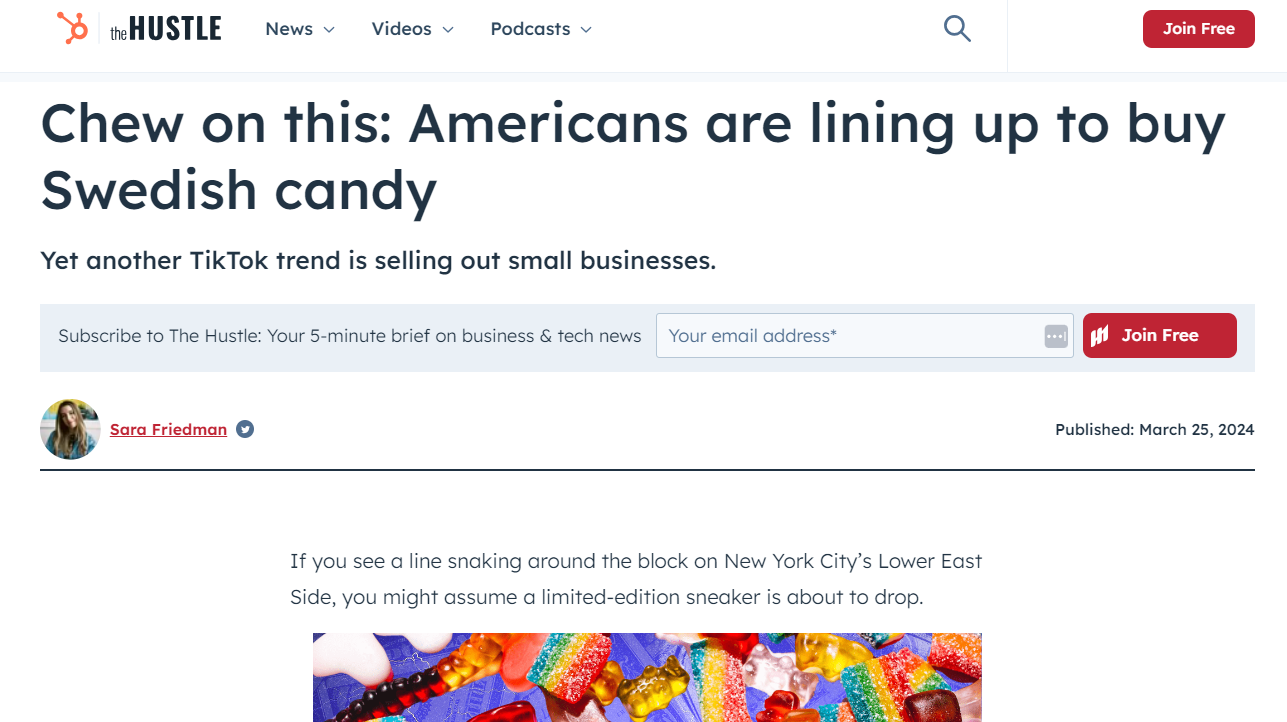Viewport: 1287px width, 722px height.
Task: Select the Videos menu label
Action: (x=401, y=29)
